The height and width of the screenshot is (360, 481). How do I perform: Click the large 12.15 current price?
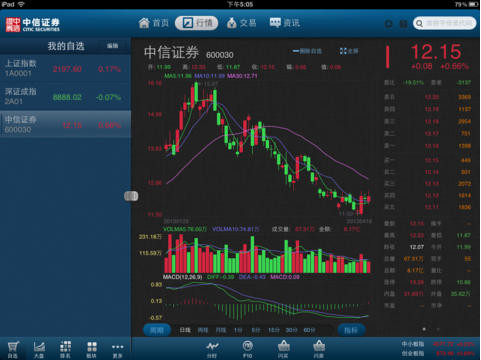coord(436,52)
